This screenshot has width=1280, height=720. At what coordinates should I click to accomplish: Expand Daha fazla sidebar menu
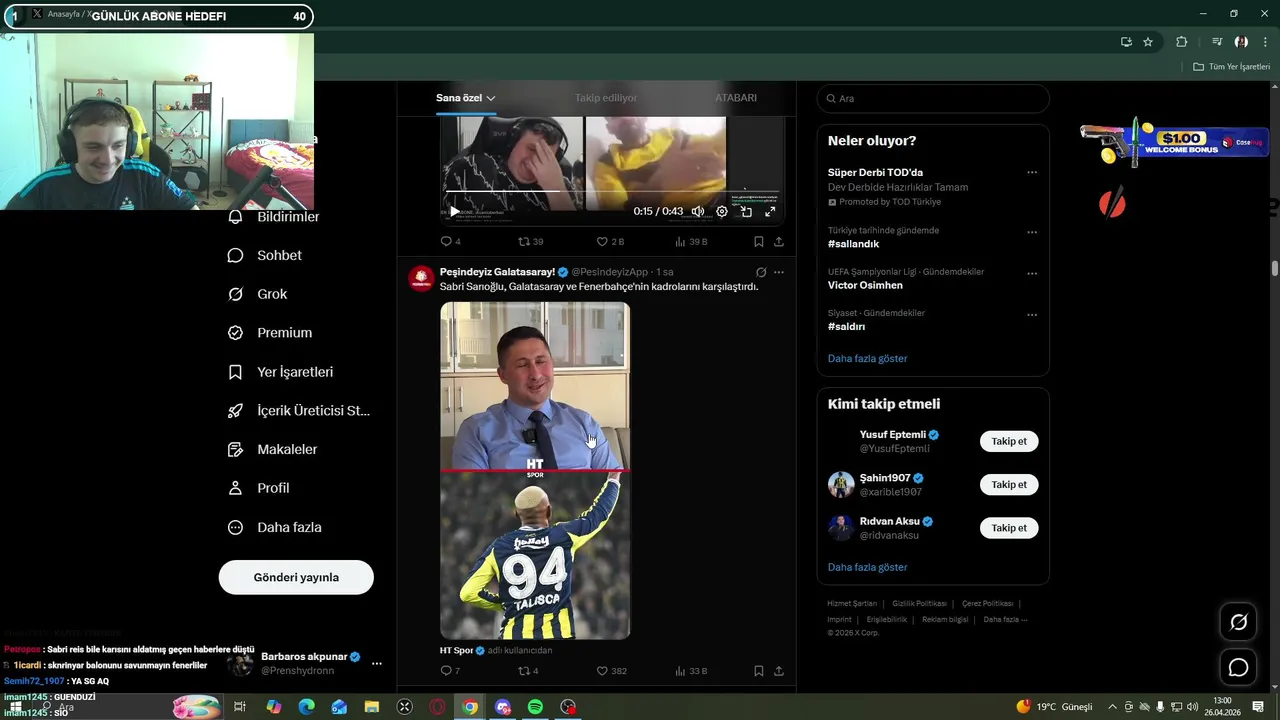[274, 527]
